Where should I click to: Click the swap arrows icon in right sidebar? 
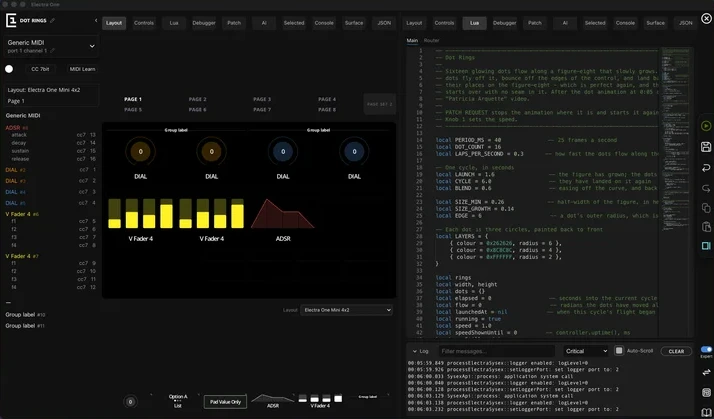coord(706,373)
